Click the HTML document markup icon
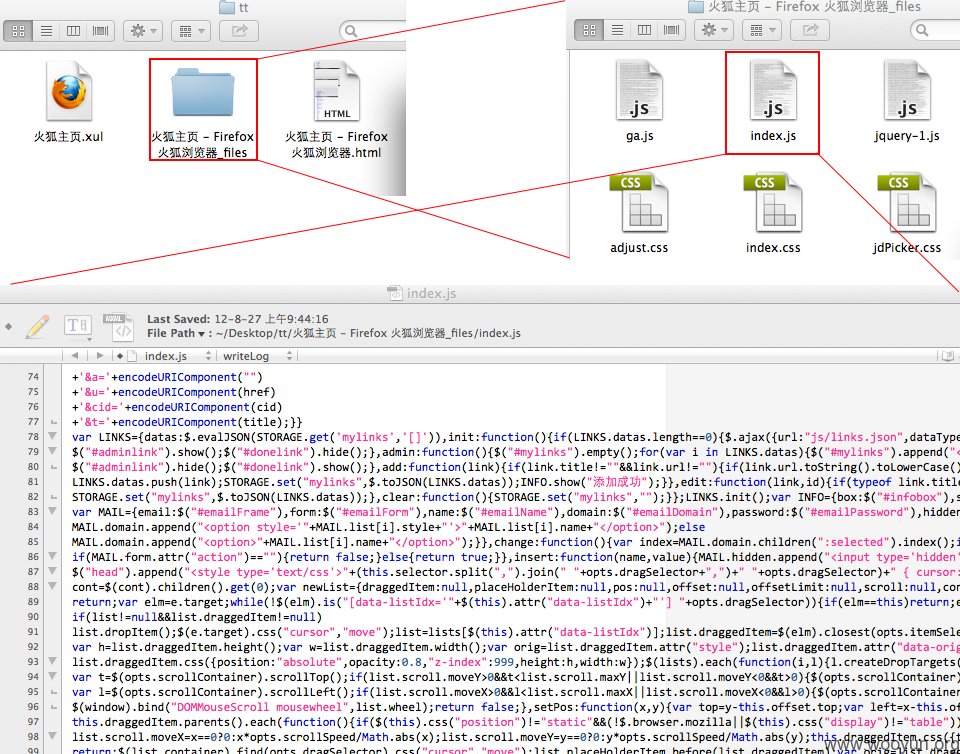Viewport: 960px width, 754px height. coord(118,326)
